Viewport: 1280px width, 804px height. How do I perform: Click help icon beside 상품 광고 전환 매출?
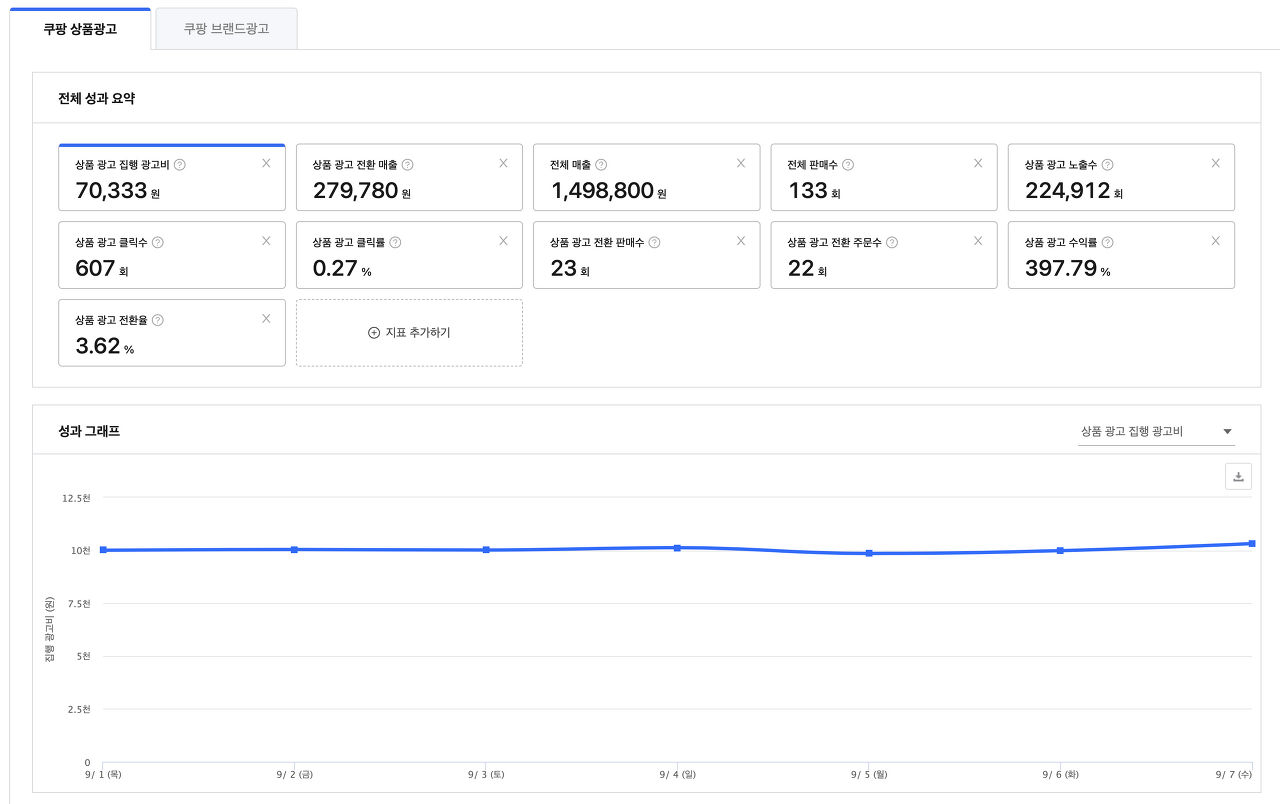click(407, 165)
